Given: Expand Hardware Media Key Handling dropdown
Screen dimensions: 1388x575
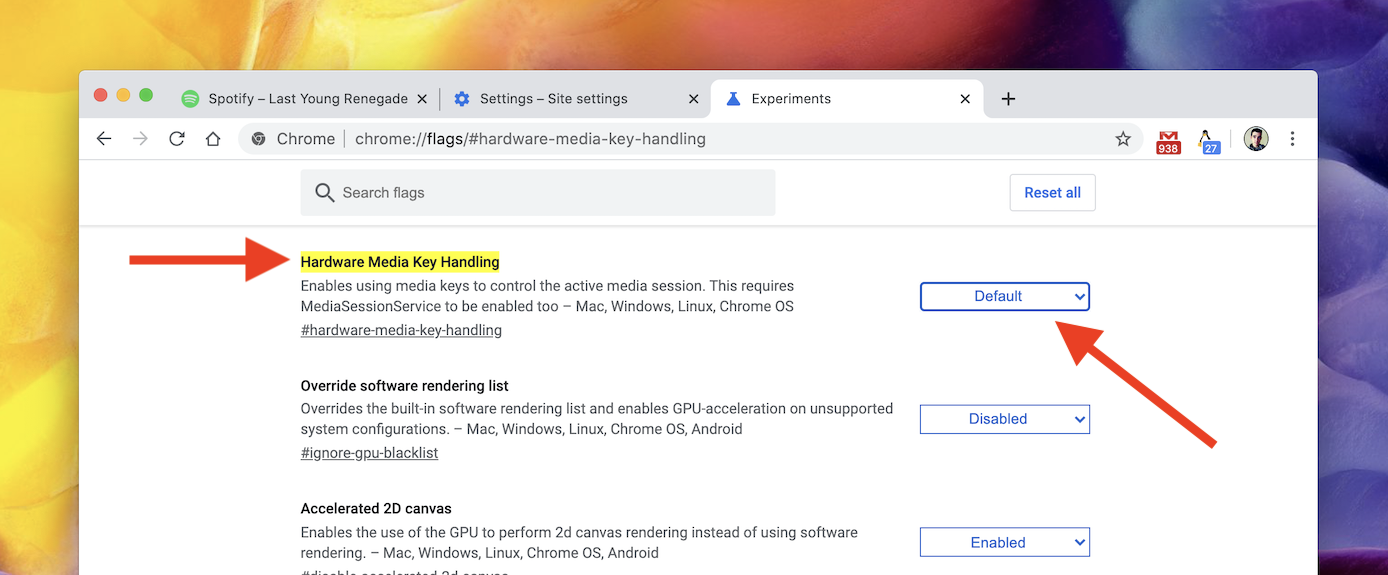Looking at the screenshot, I should (x=1004, y=296).
